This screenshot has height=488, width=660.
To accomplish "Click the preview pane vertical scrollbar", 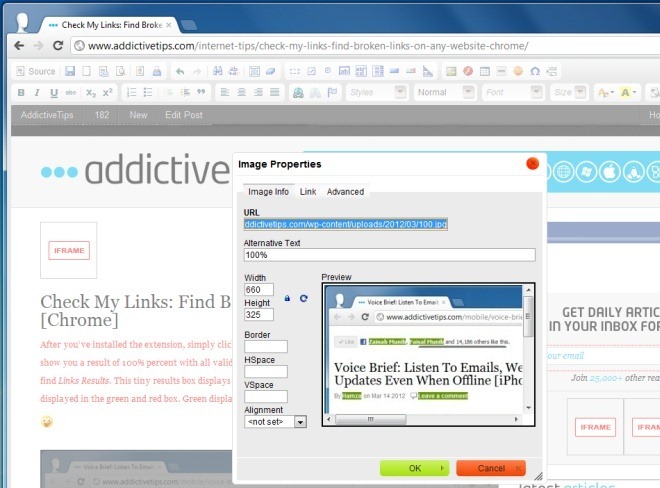I will (x=528, y=349).
